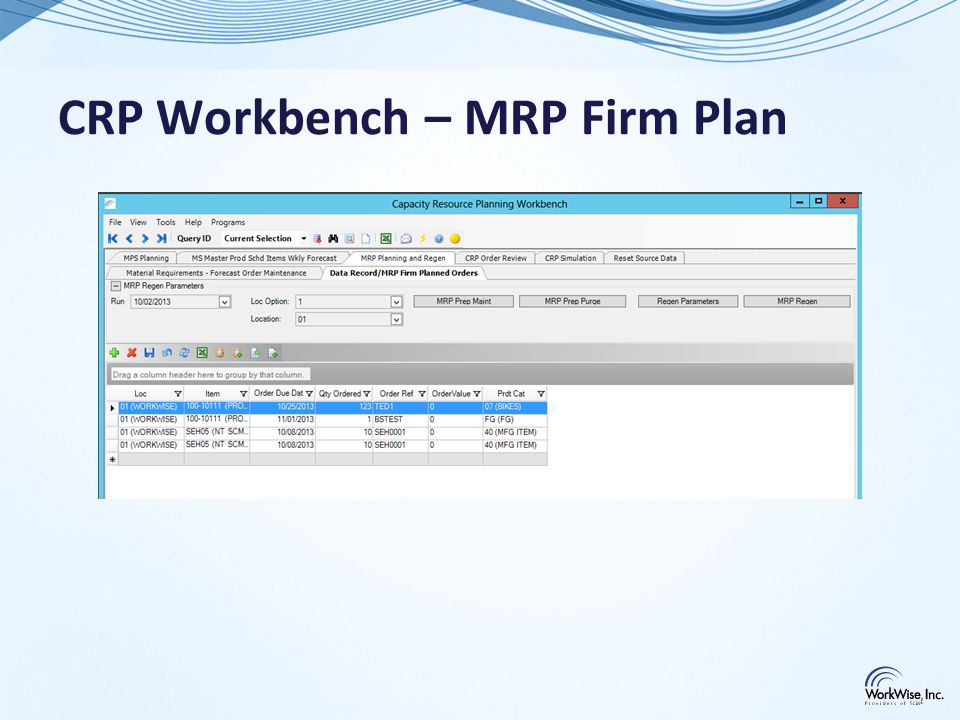Save grid with blue floppy disk icon
The image size is (960, 720).
point(149,353)
